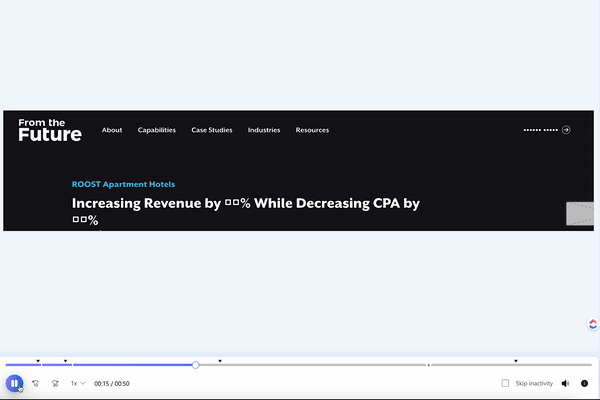Rewind the replay by 10 seconds

pyautogui.click(x=36, y=383)
